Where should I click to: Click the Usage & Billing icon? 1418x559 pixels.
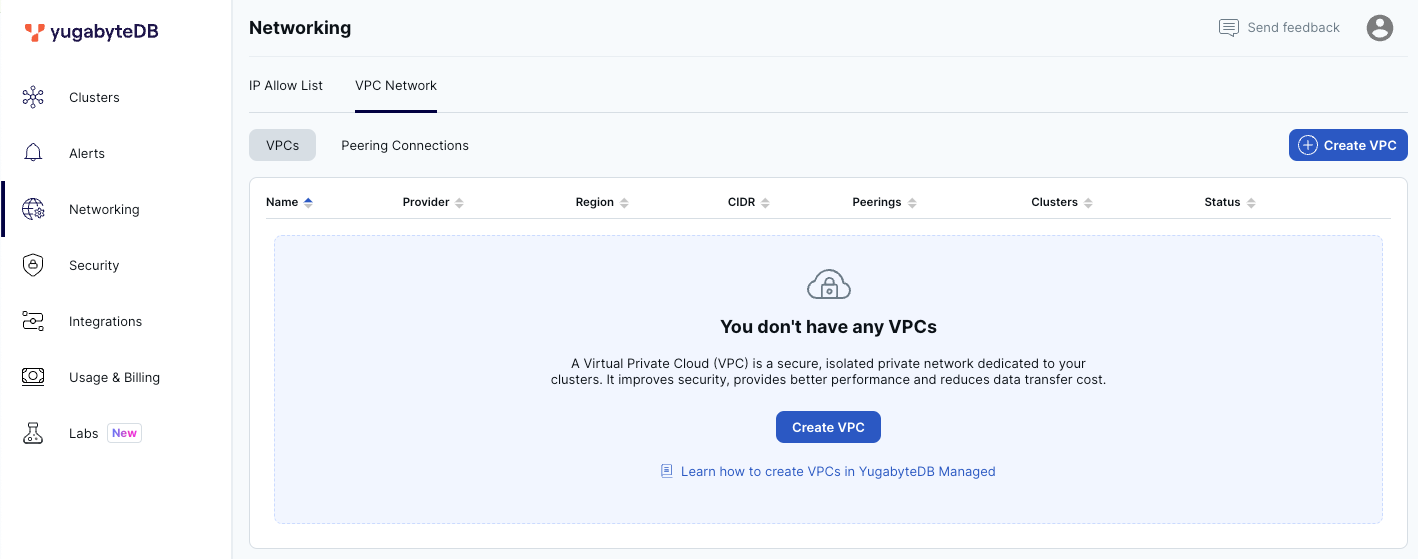point(33,377)
